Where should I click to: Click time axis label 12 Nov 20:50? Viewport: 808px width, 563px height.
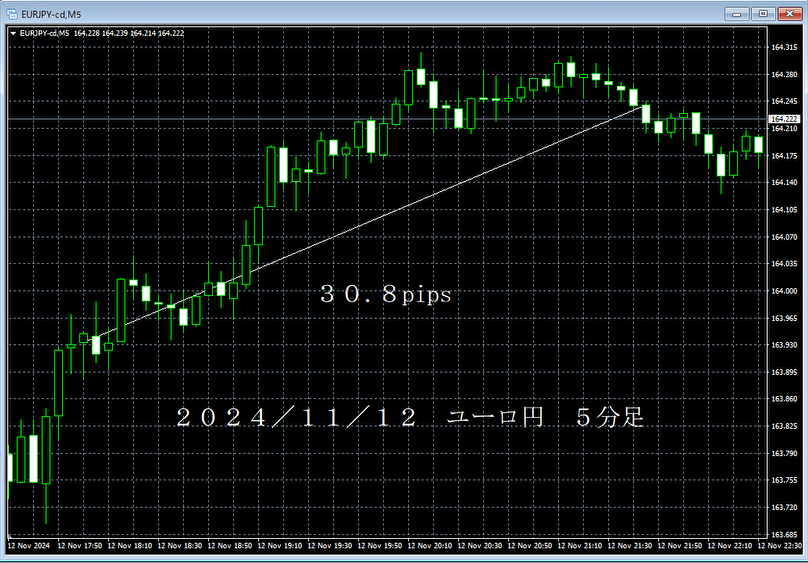pyautogui.click(x=530, y=545)
